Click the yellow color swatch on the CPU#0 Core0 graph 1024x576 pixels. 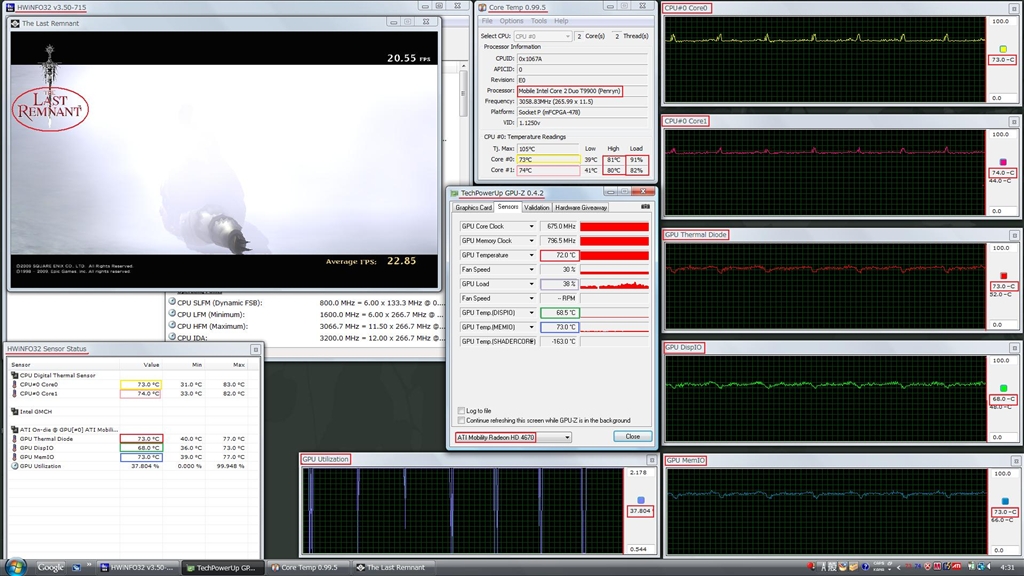coord(1004,48)
